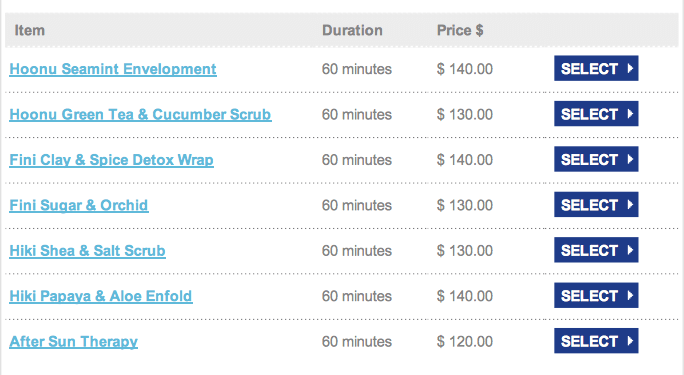This screenshot has width=684, height=375.
Task: Open Hiki Papaya & Aloe Enfold link
Action: [101, 296]
